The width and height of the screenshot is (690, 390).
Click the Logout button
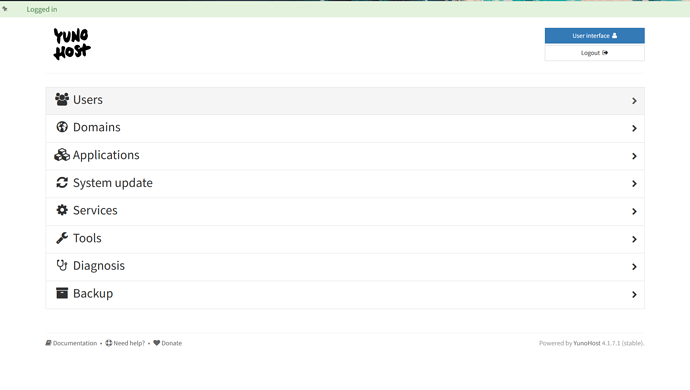[x=595, y=53]
